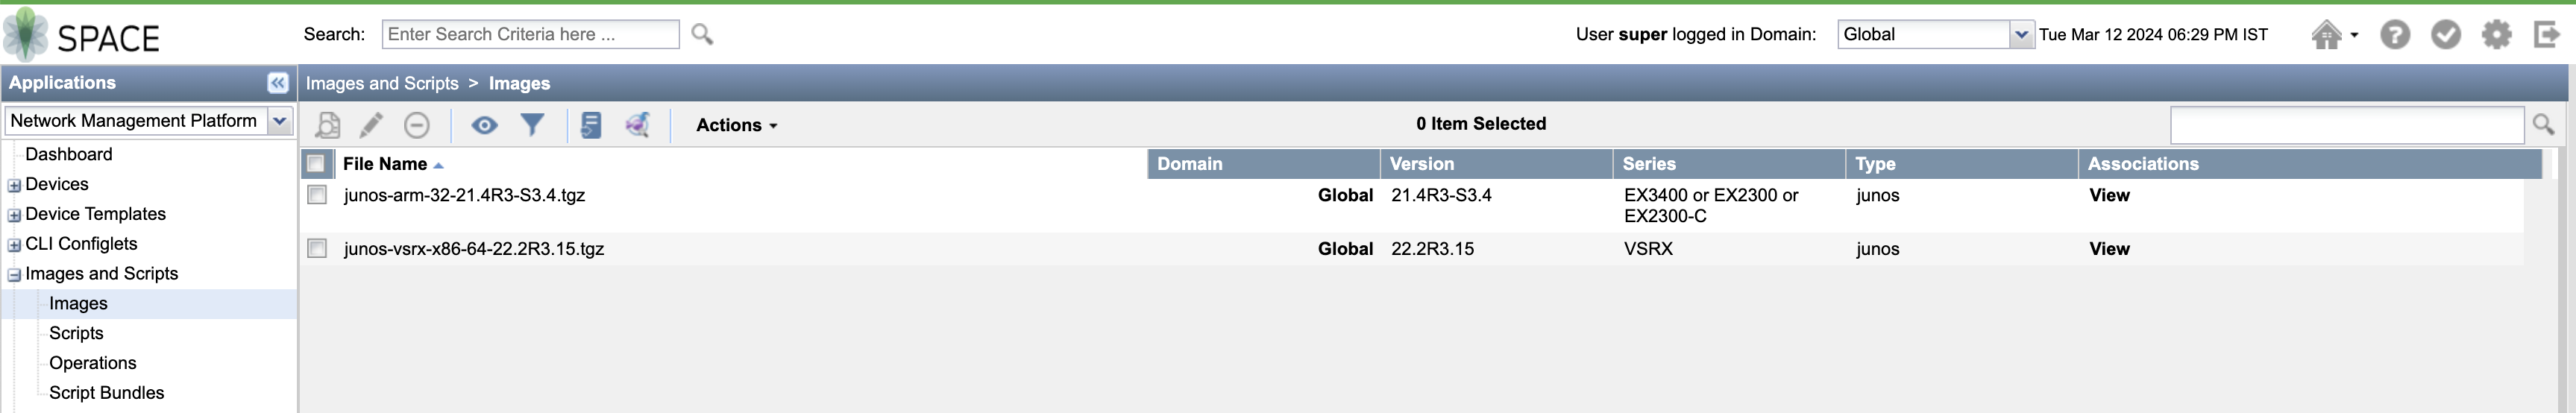Expand the Devices tree node
2576x413 pixels.
14,185
